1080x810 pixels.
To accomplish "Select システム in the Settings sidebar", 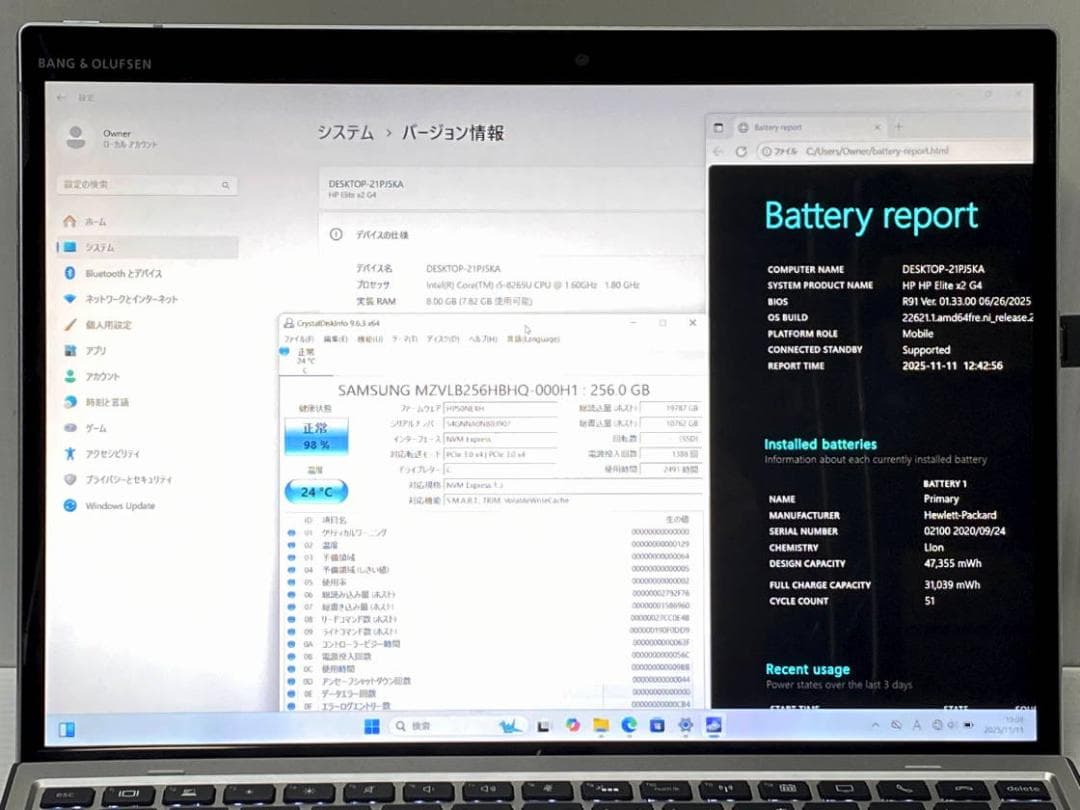I will point(98,247).
